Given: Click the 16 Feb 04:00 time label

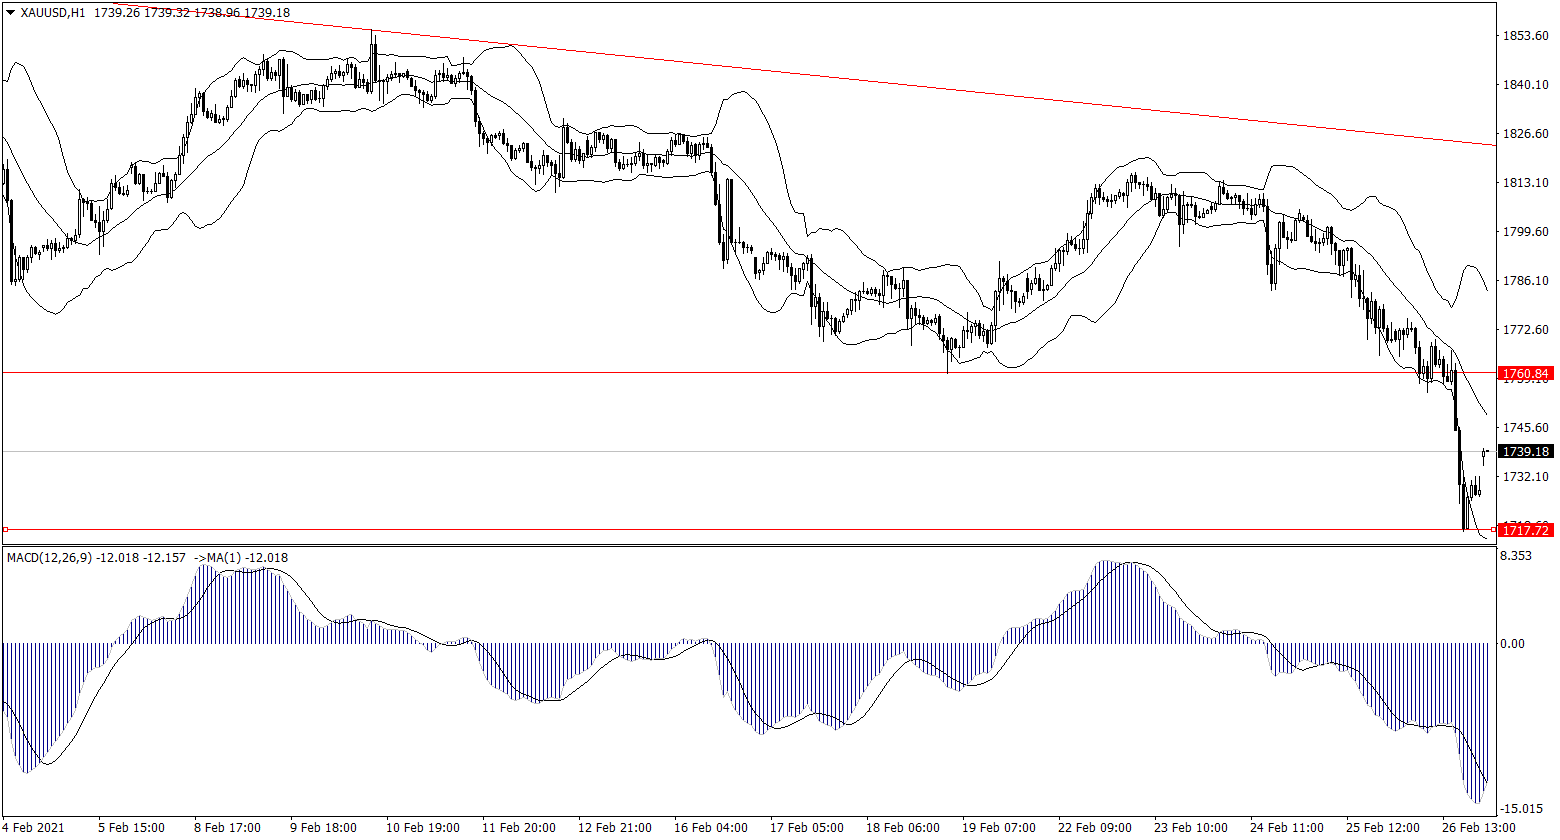Looking at the screenshot, I should [710, 828].
